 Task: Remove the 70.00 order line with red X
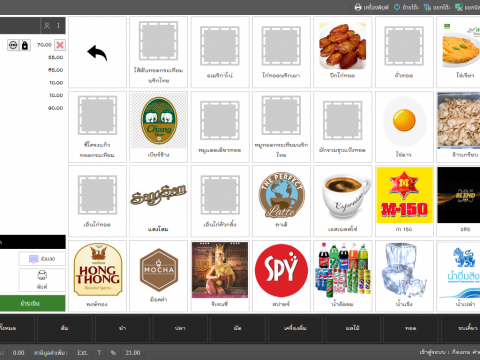pyautogui.click(x=60, y=45)
